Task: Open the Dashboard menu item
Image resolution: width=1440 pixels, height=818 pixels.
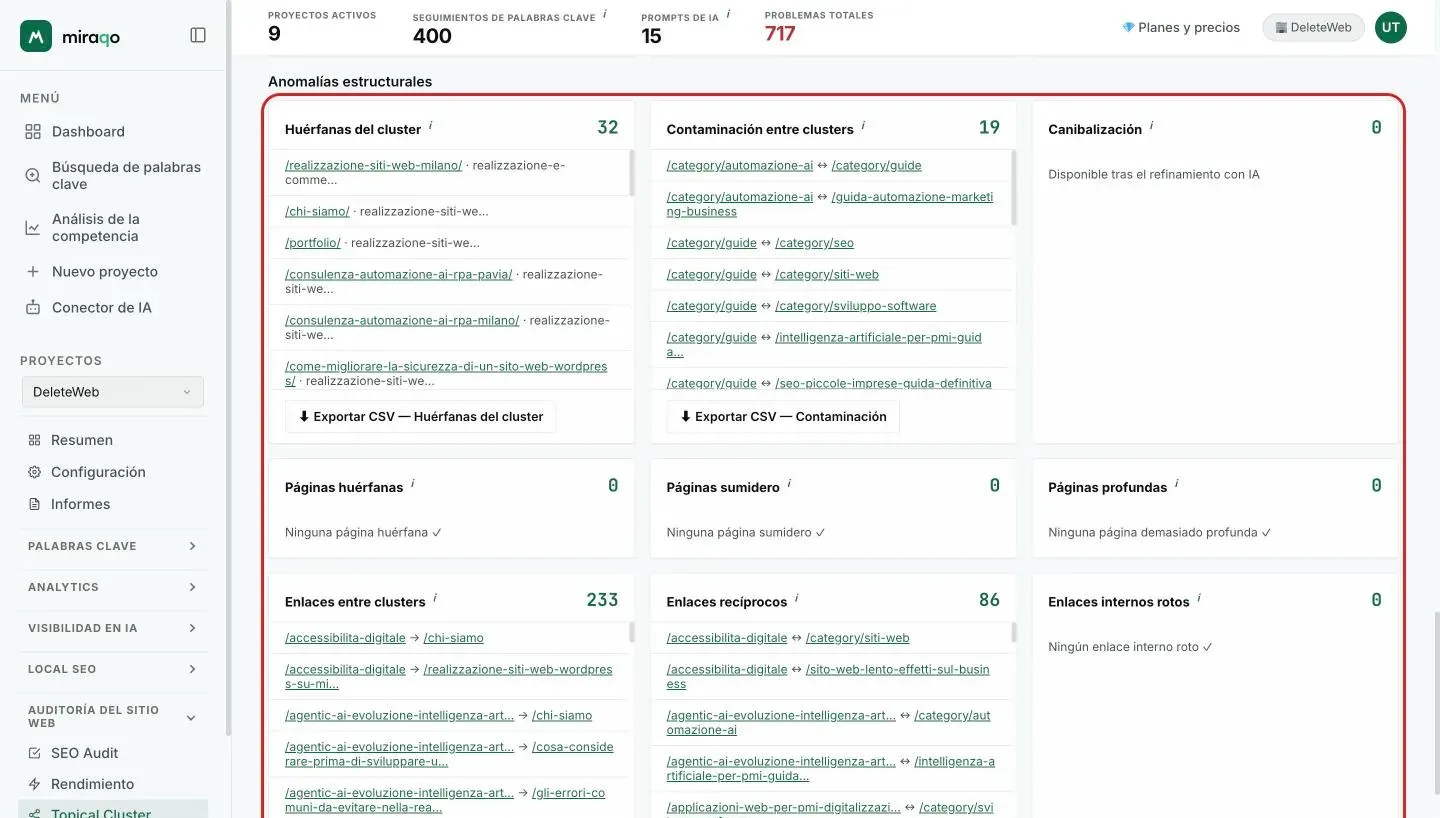Action: [x=88, y=131]
